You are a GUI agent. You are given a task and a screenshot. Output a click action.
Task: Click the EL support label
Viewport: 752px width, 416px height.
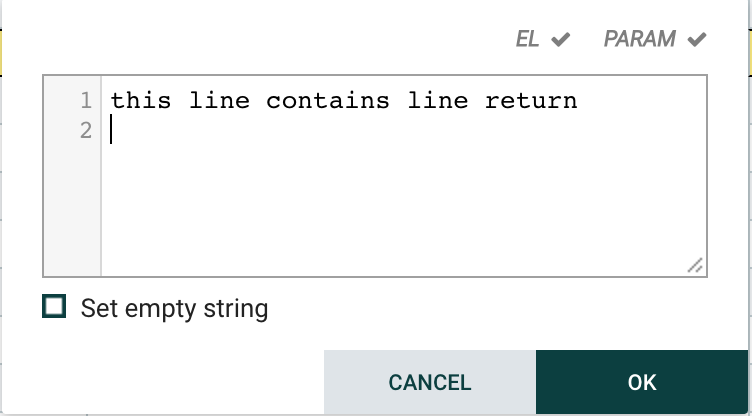point(528,40)
